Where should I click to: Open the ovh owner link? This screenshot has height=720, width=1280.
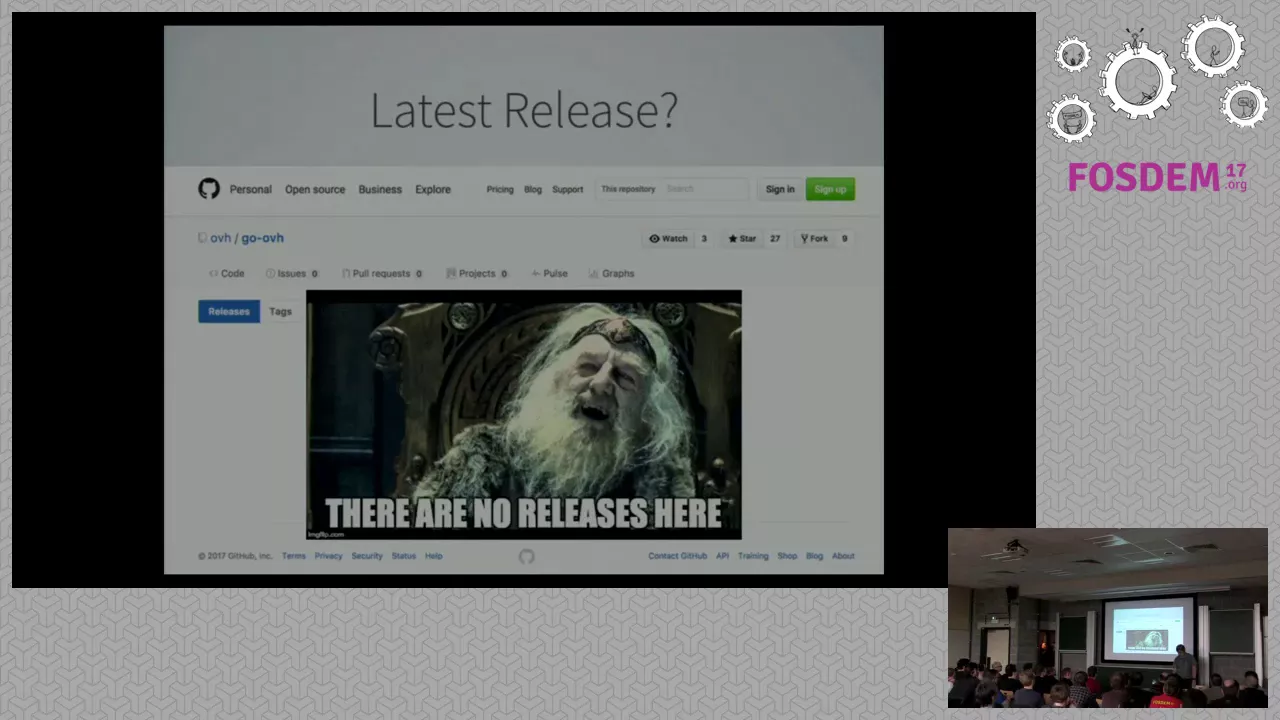click(220, 238)
